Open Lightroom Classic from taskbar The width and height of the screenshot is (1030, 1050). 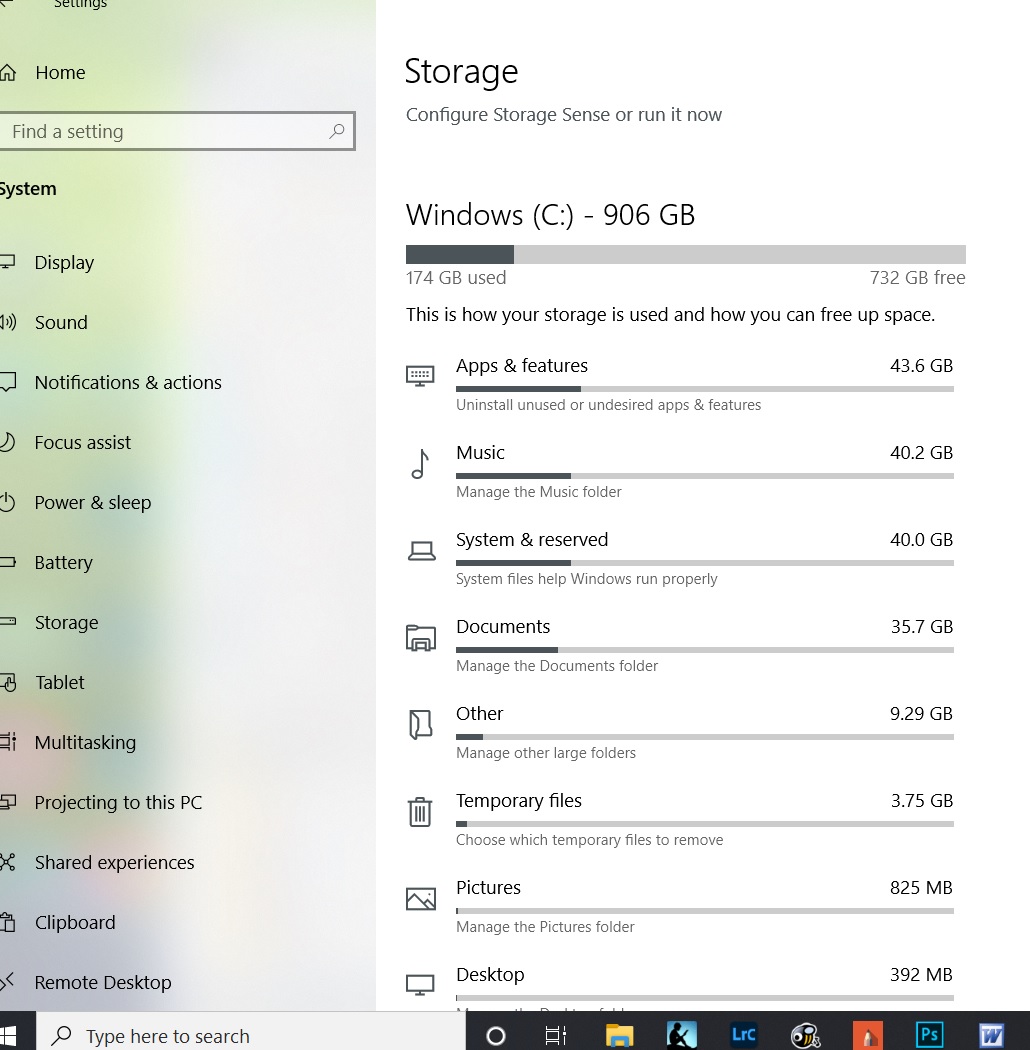744,1035
